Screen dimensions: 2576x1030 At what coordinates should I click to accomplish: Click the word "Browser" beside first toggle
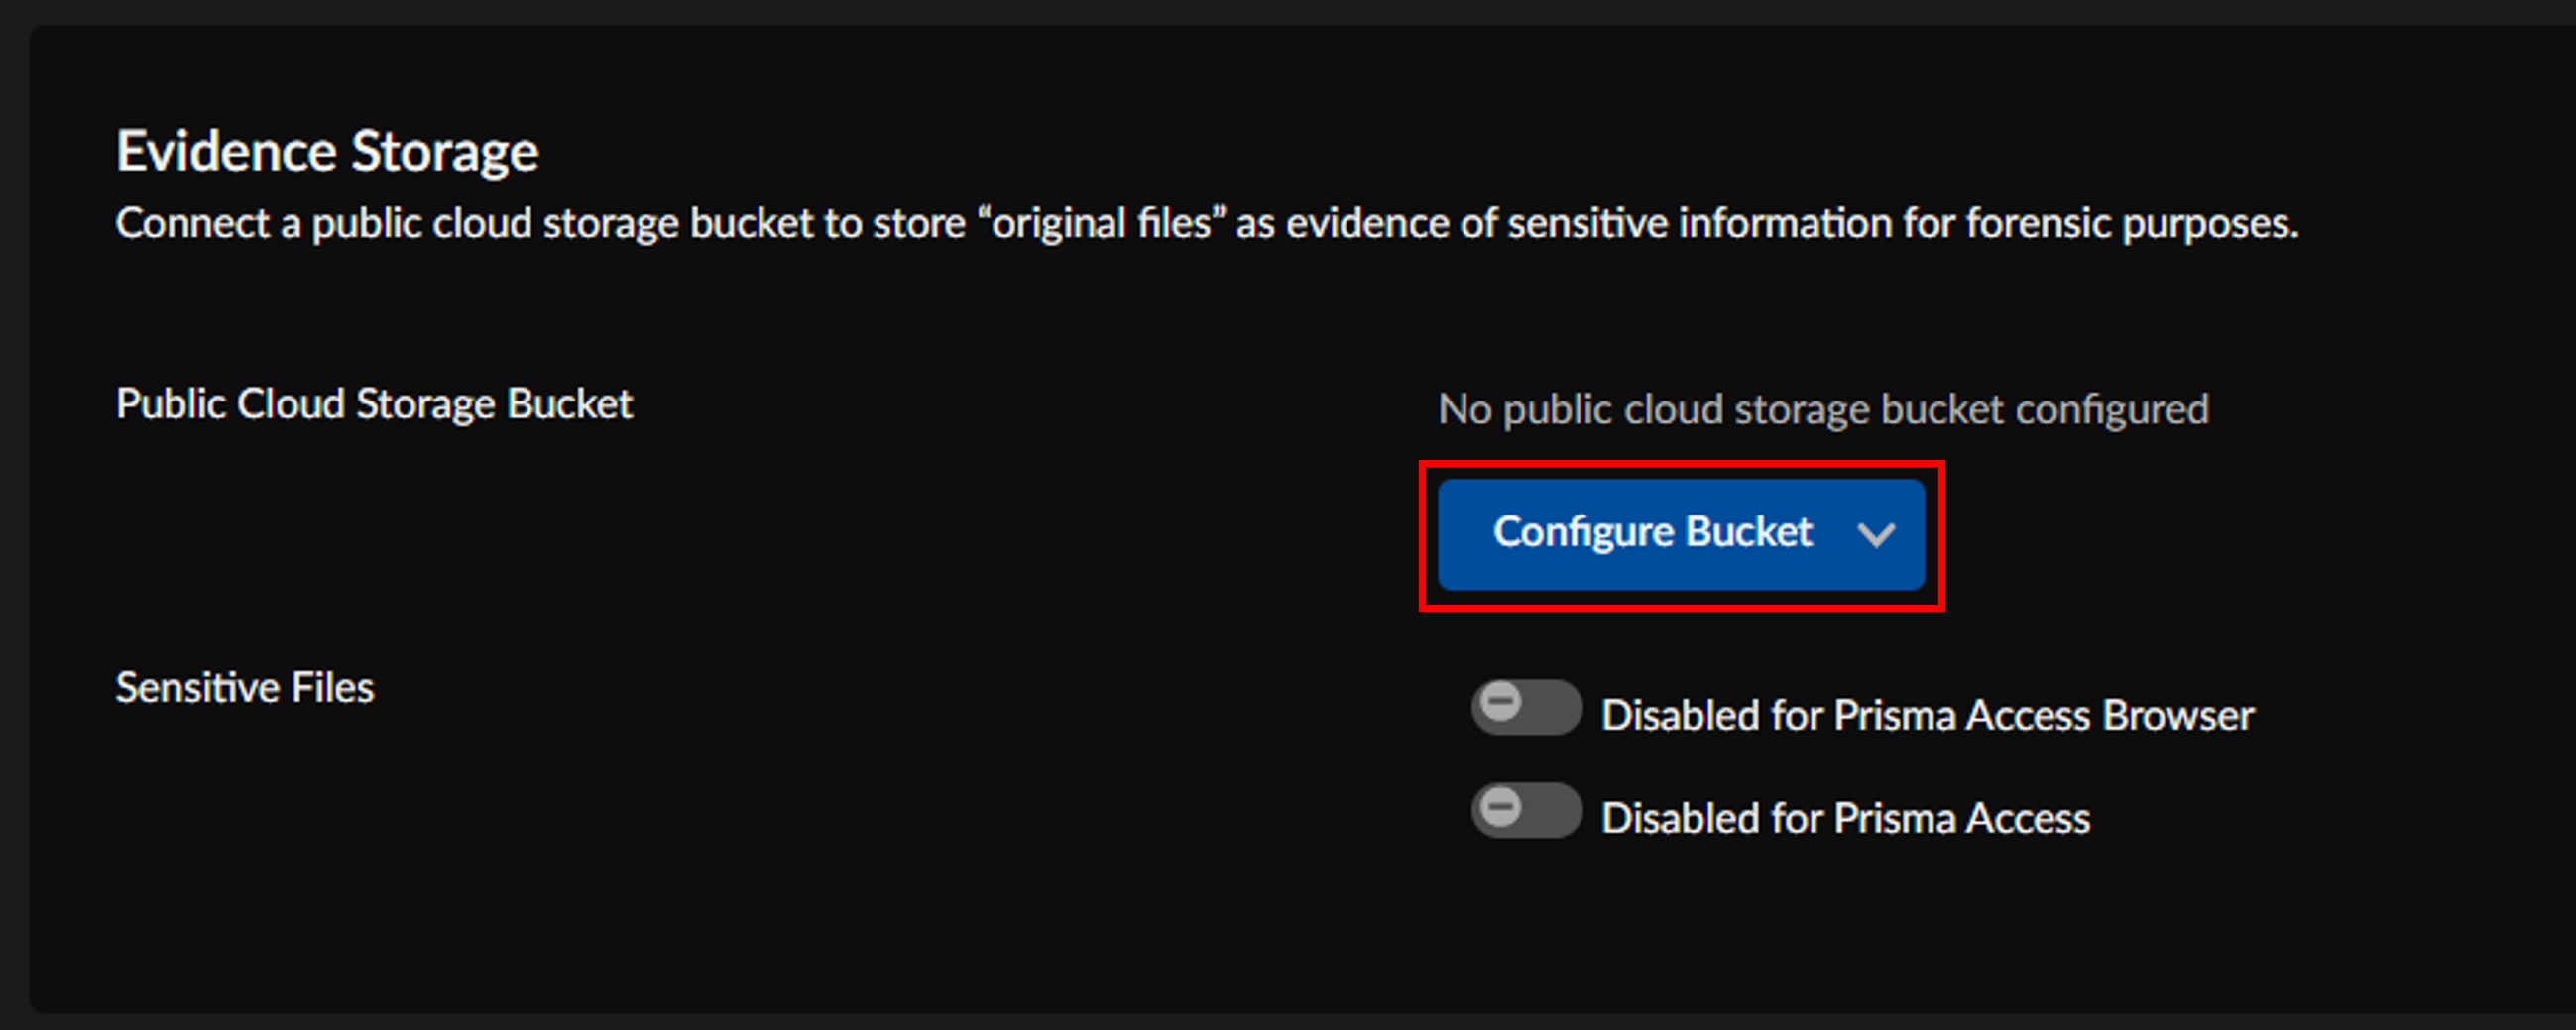(2178, 716)
